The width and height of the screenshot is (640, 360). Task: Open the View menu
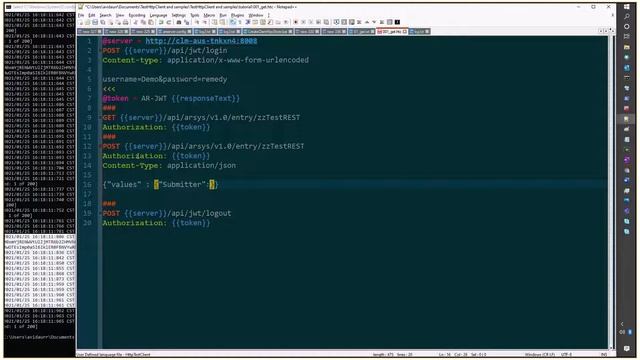(x=120, y=15)
